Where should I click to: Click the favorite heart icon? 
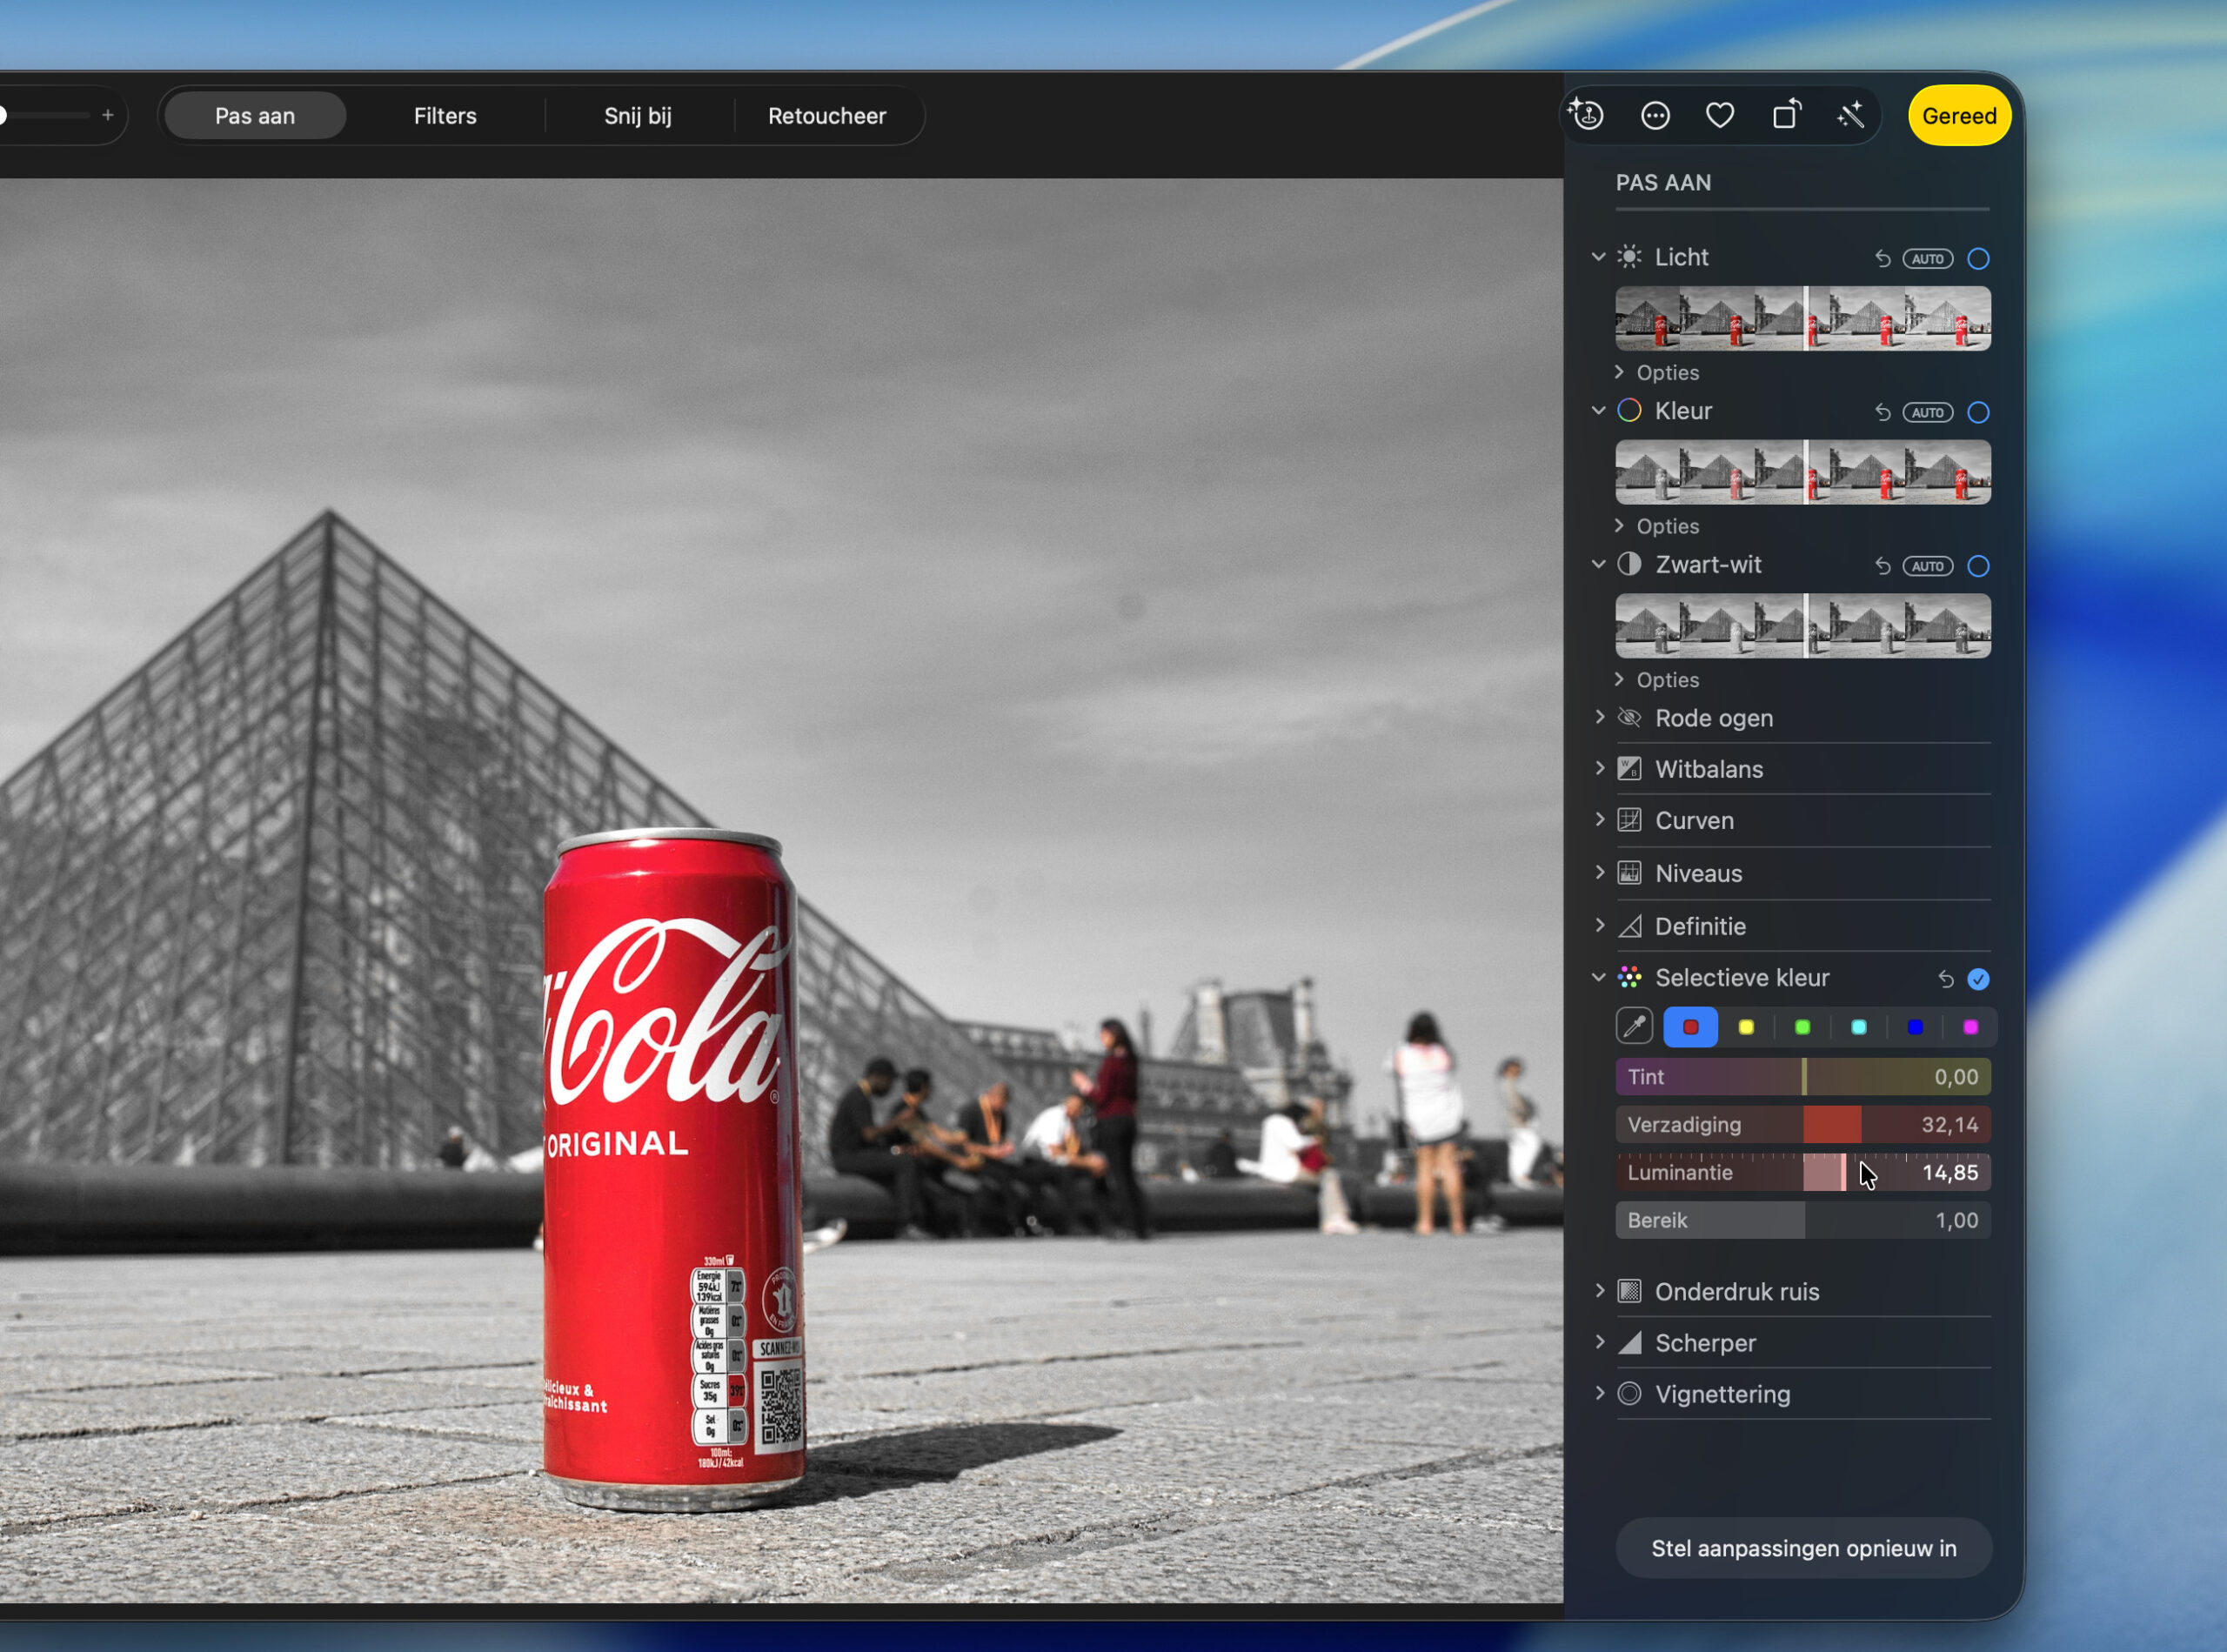[x=1719, y=116]
